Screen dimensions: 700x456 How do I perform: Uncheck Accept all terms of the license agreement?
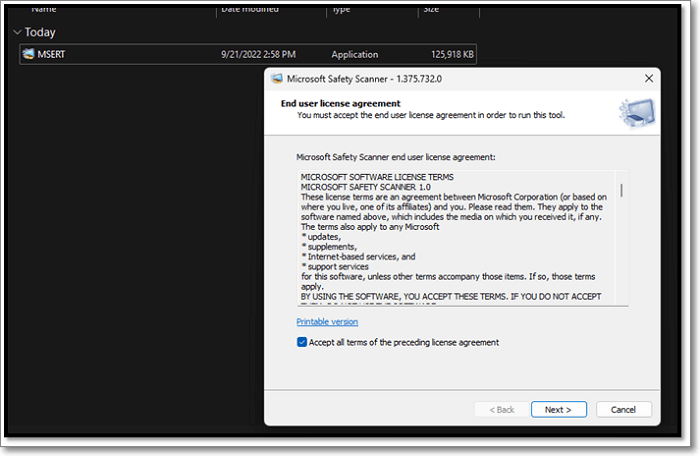tap(302, 342)
